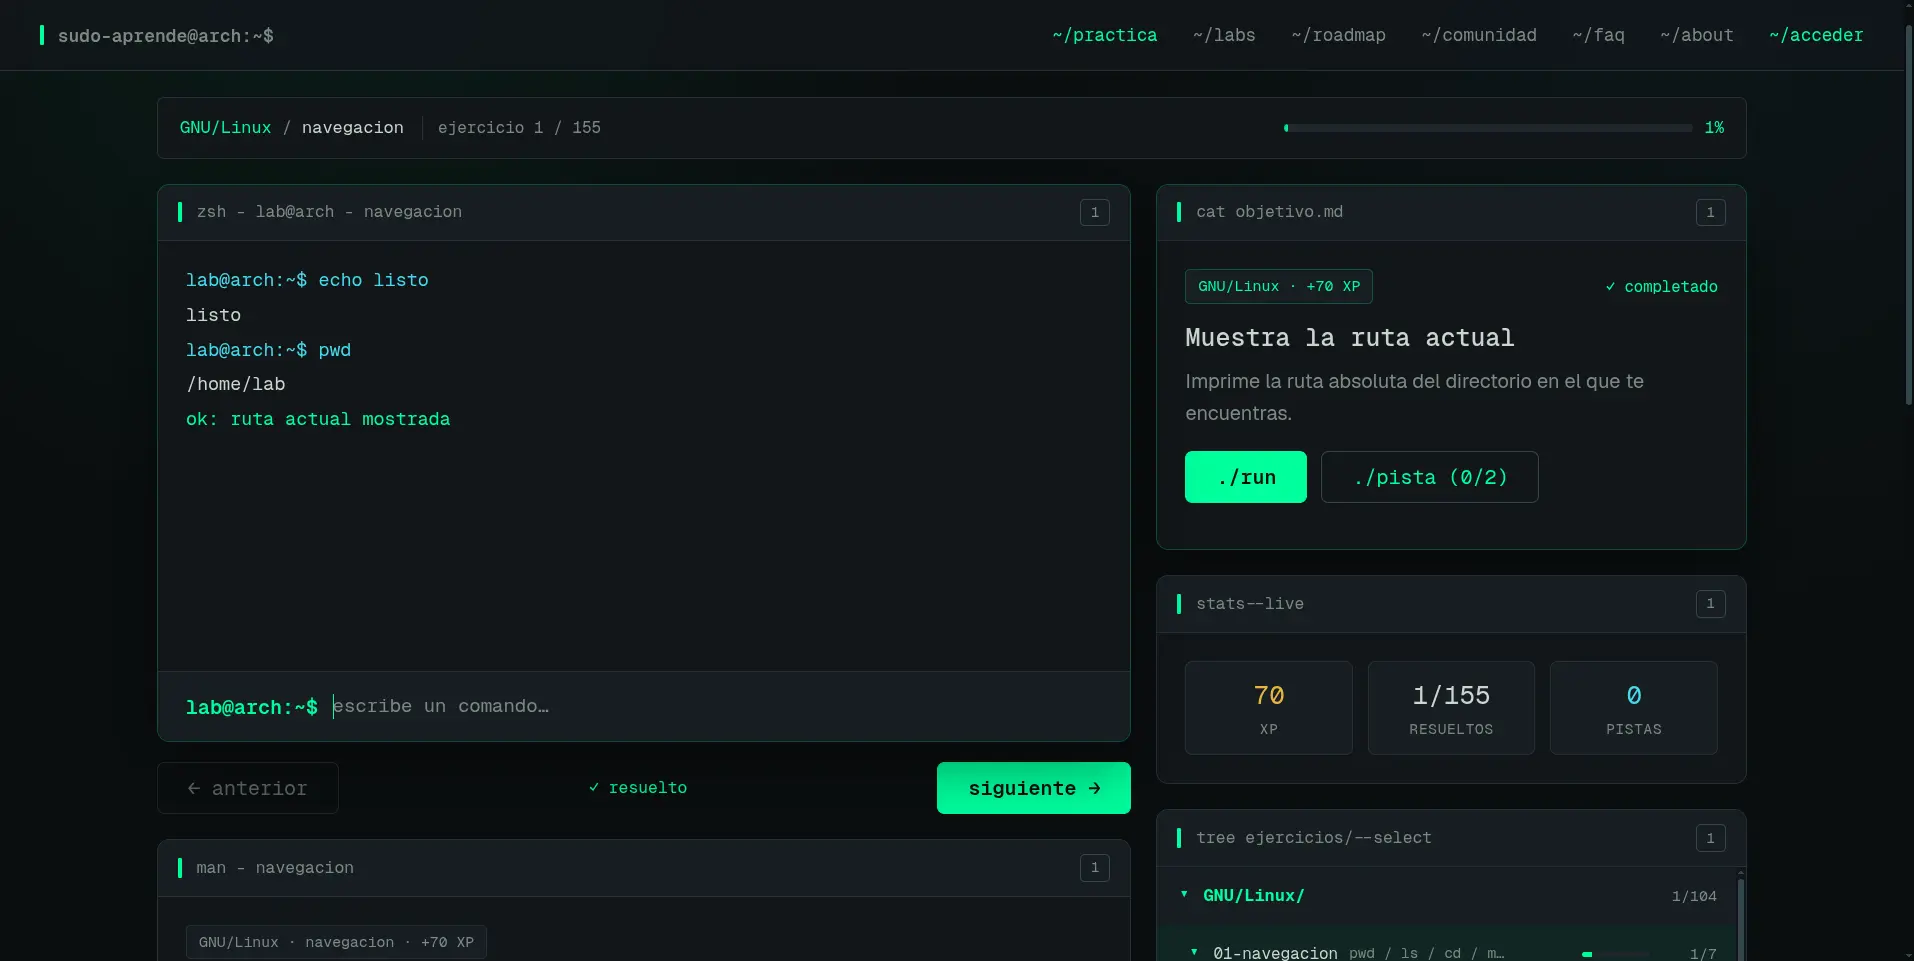This screenshot has height=961, width=1914.
Task: Click the sudo-aprende@arch logo prompt
Action: [157, 36]
